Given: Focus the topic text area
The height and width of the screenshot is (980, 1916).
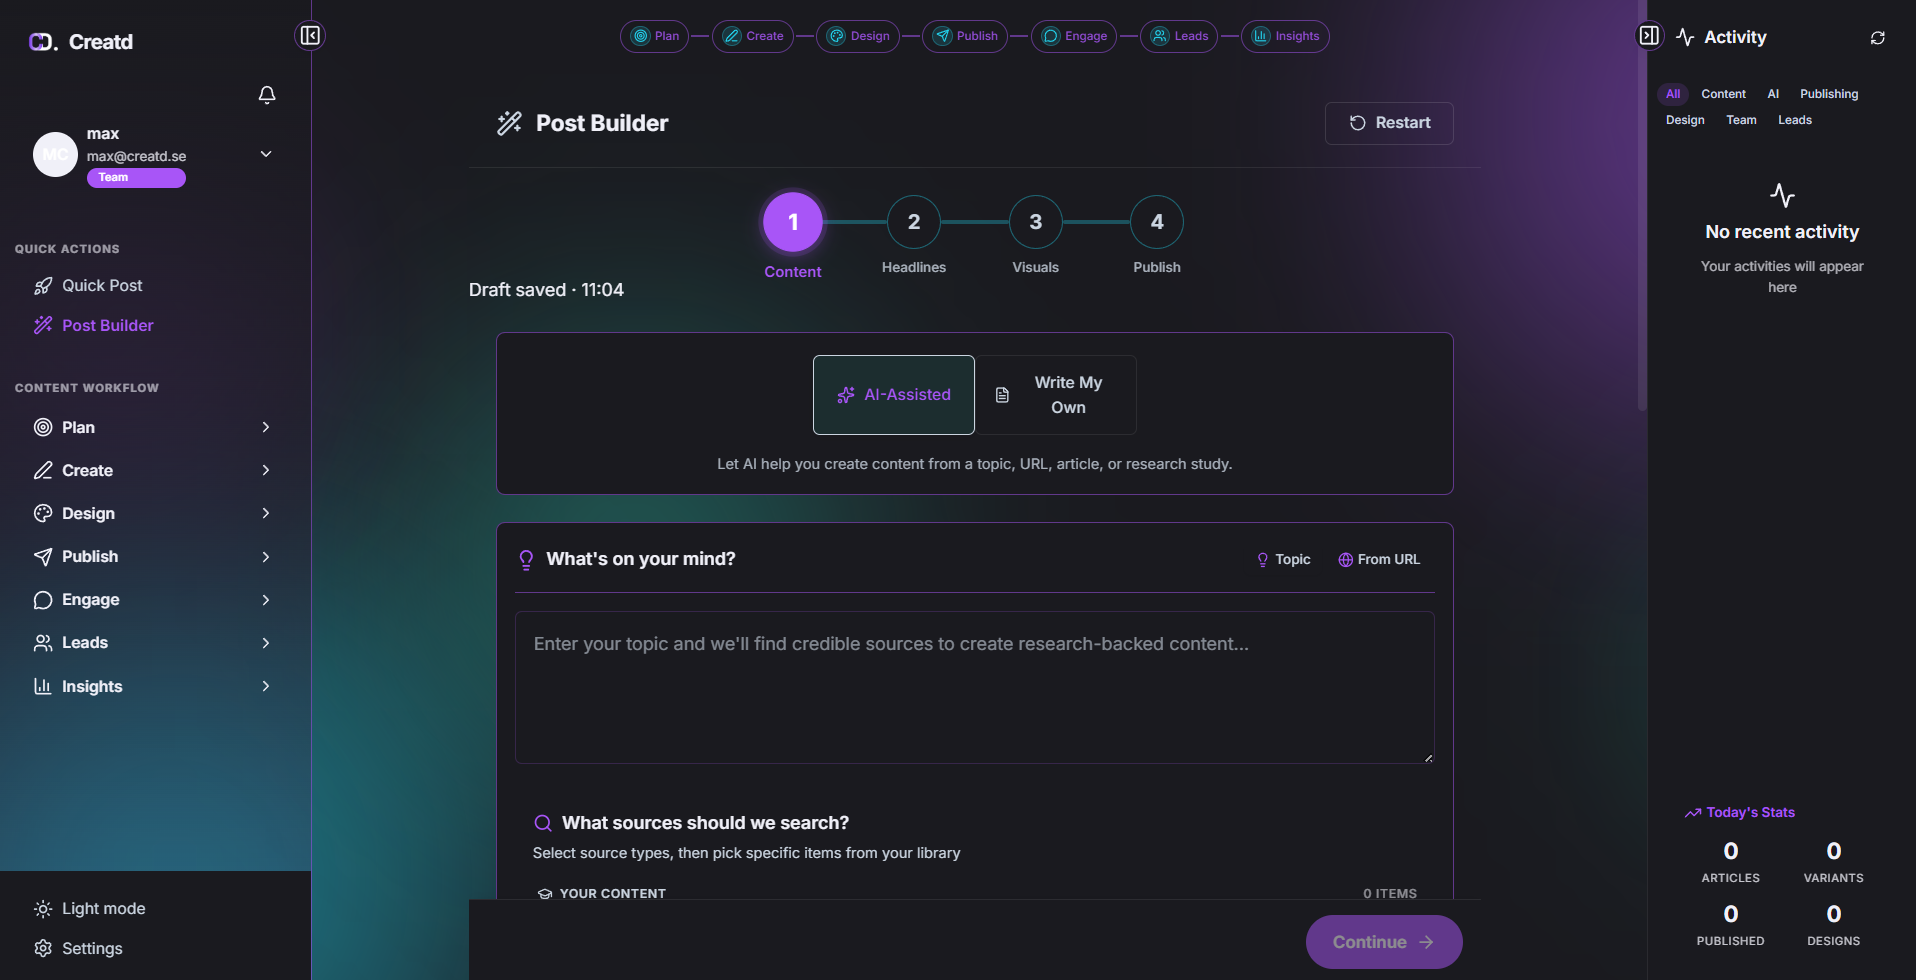Looking at the screenshot, I should coord(974,688).
